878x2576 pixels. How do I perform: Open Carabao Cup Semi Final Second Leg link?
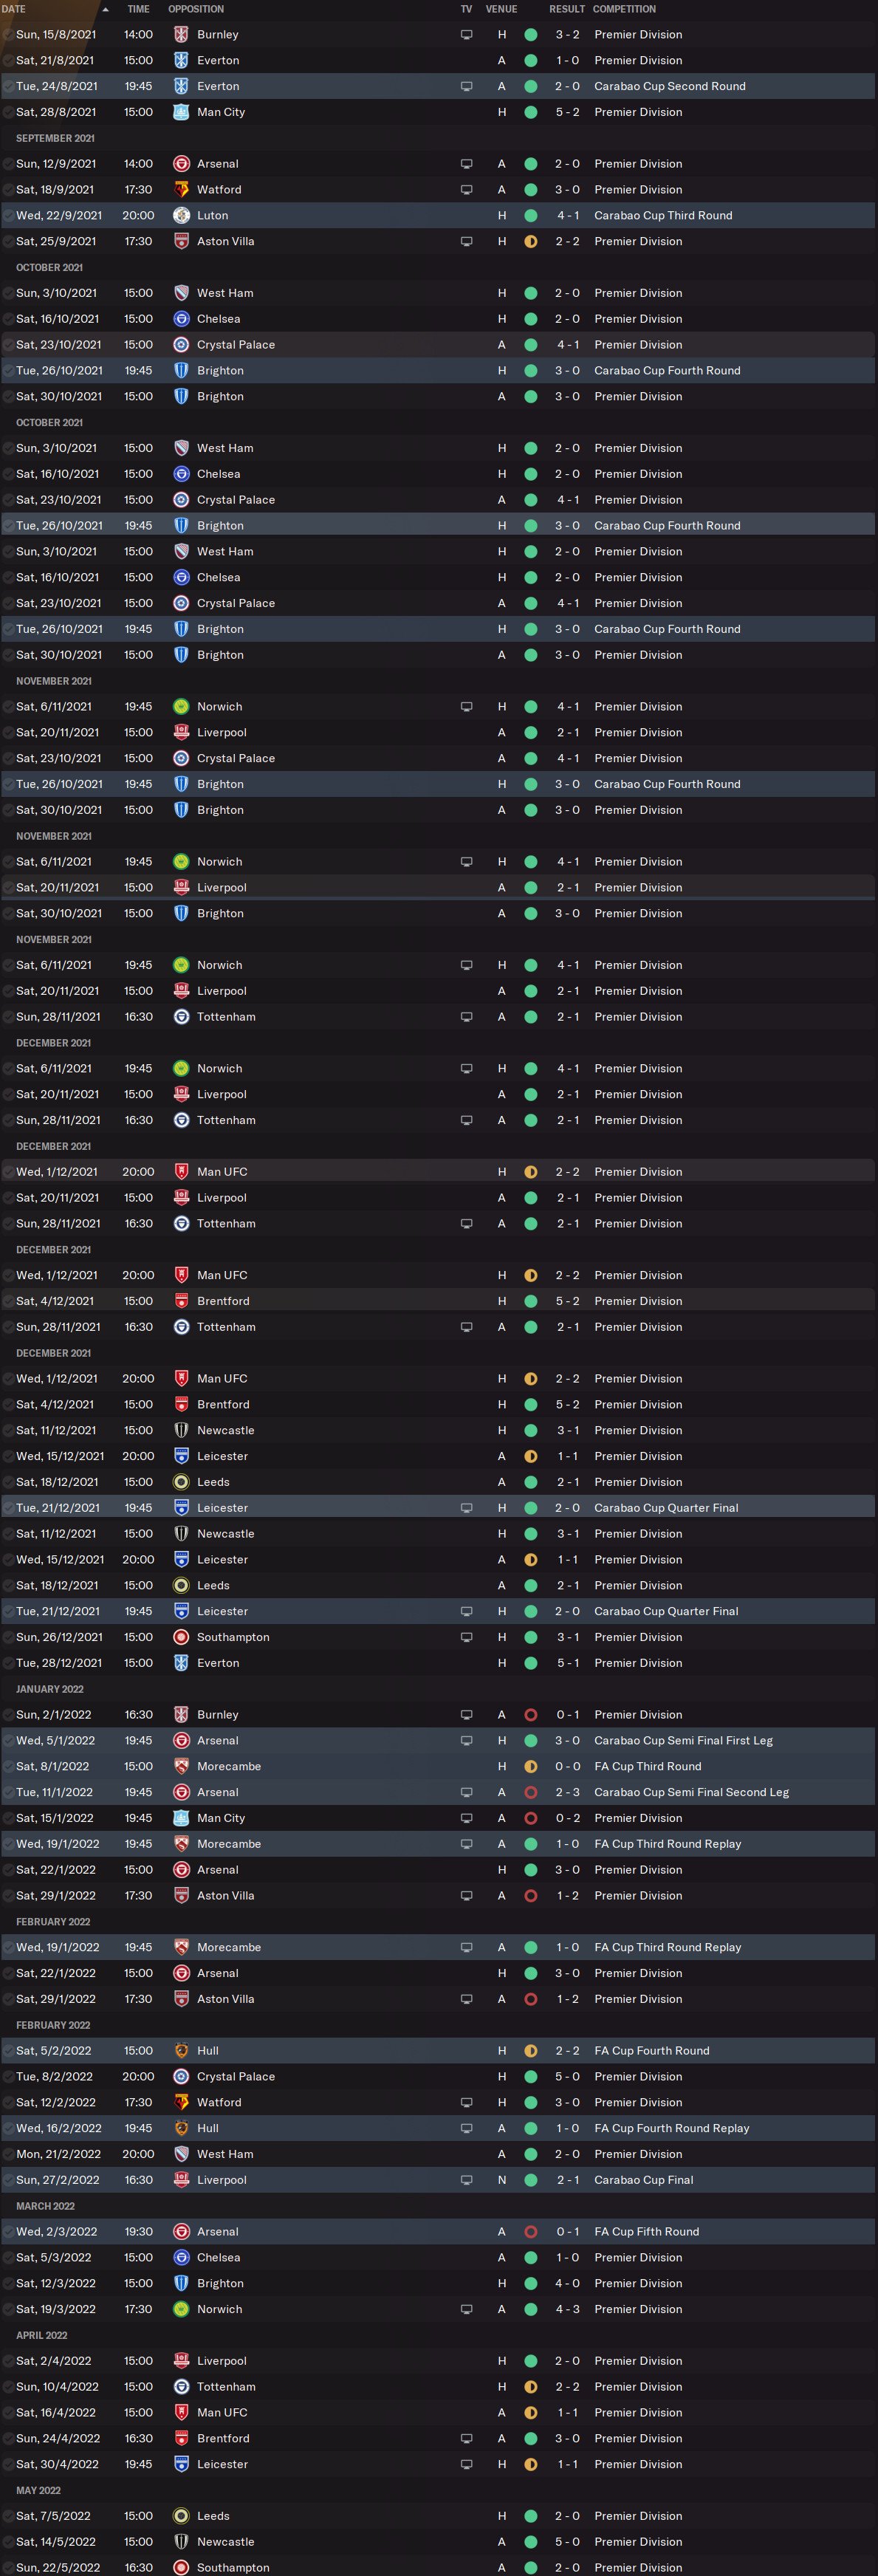[691, 1792]
